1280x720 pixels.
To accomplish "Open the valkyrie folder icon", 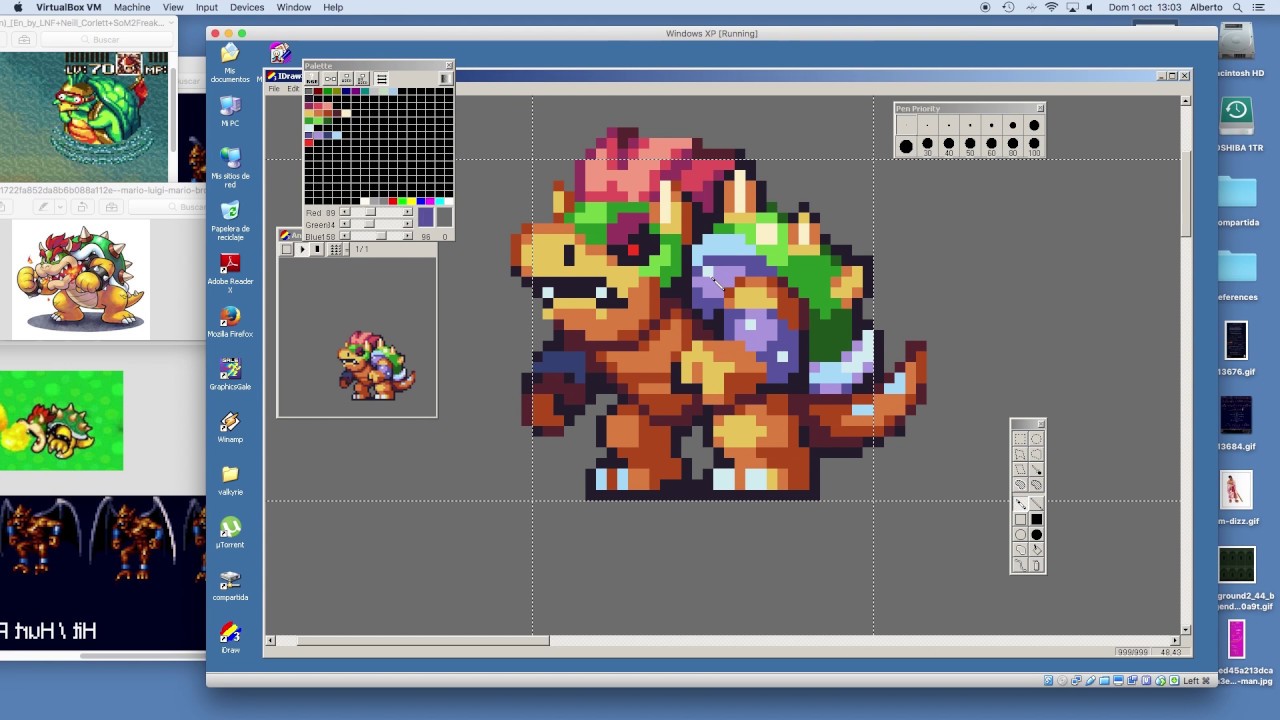I will (230, 479).
